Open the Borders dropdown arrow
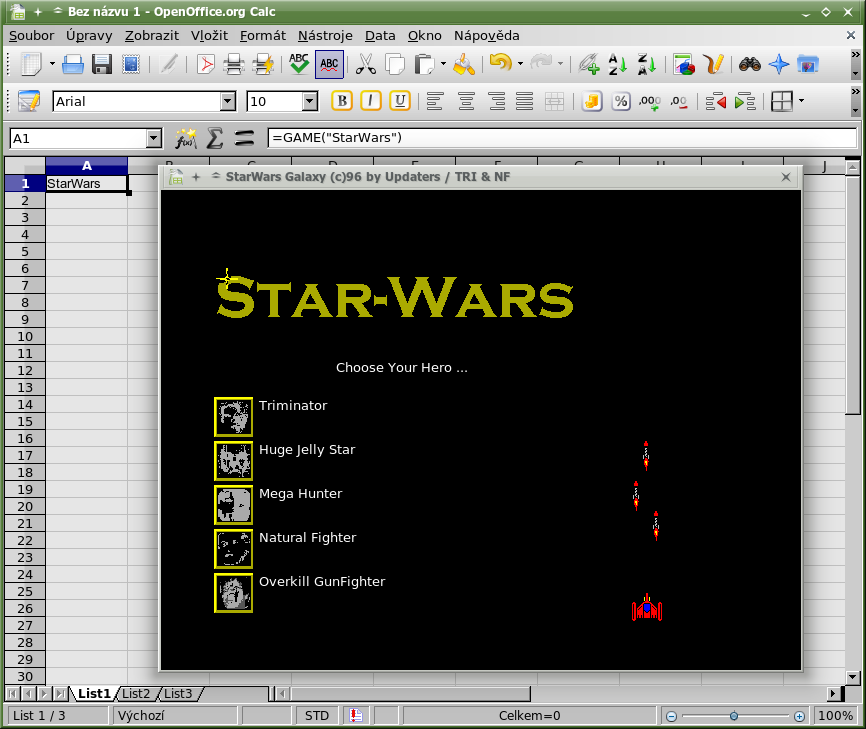The width and height of the screenshot is (866, 729). [801, 102]
